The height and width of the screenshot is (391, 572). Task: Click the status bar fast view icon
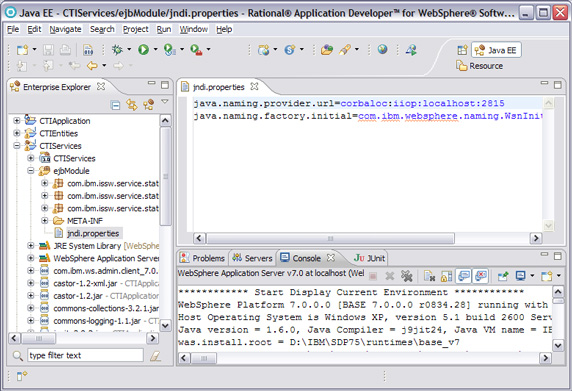[22, 376]
